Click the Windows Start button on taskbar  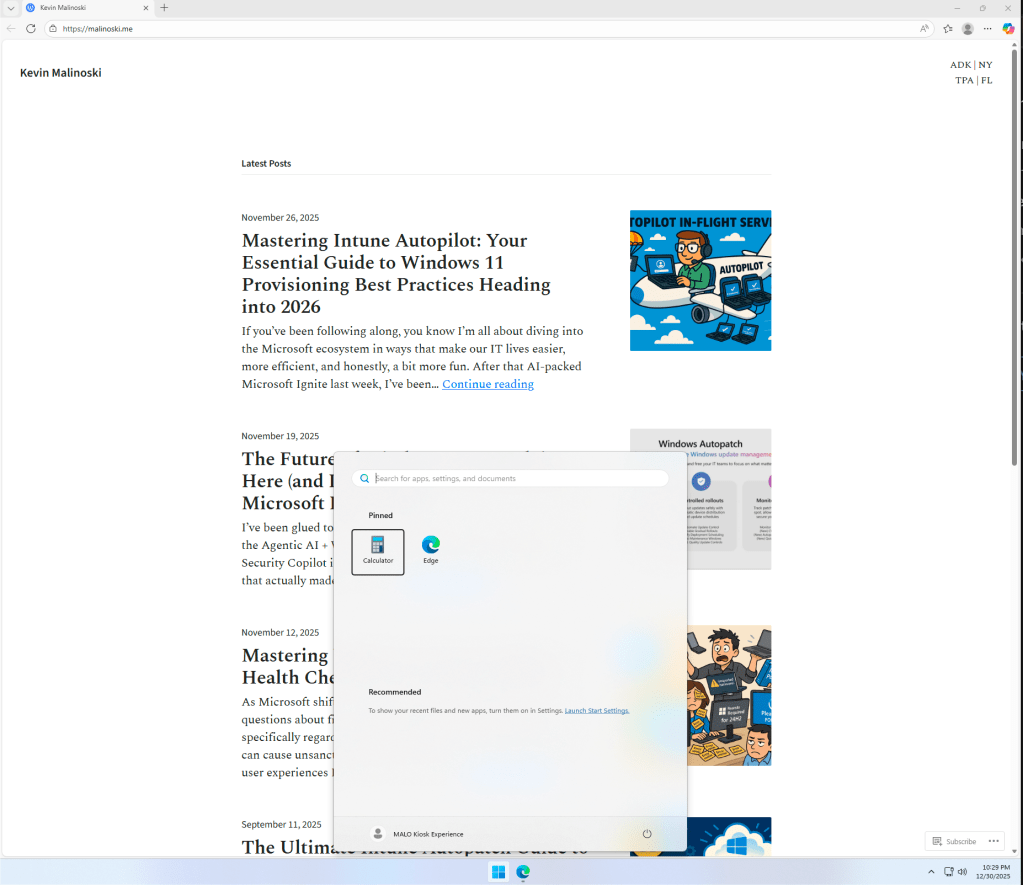pos(498,872)
